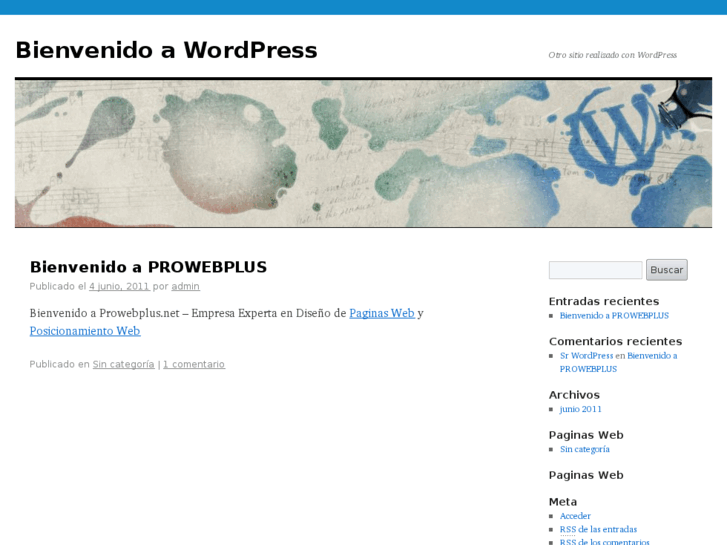Image resolution: width=727 pixels, height=545 pixels.
Task: Click the Archivos sidebar heading
Action: point(574,395)
